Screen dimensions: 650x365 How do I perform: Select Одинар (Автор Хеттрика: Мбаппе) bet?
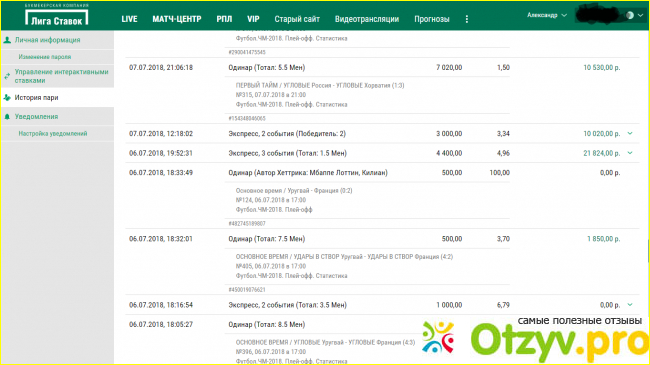(x=308, y=173)
